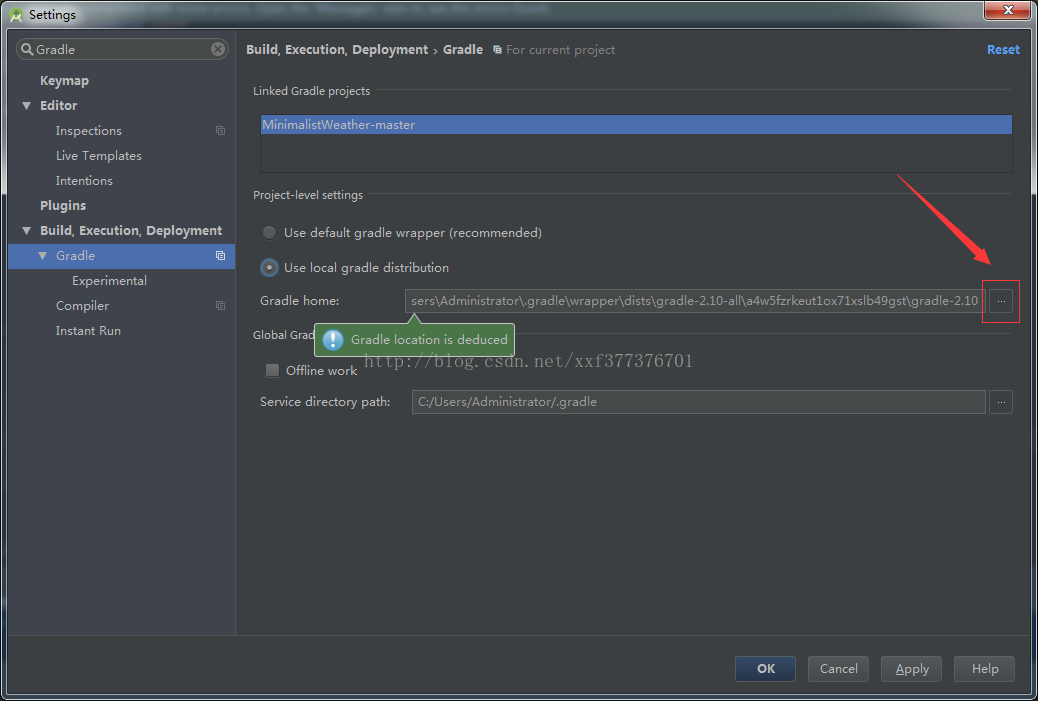Click the project-scope icon beside Compiler

pyautogui.click(x=220, y=306)
